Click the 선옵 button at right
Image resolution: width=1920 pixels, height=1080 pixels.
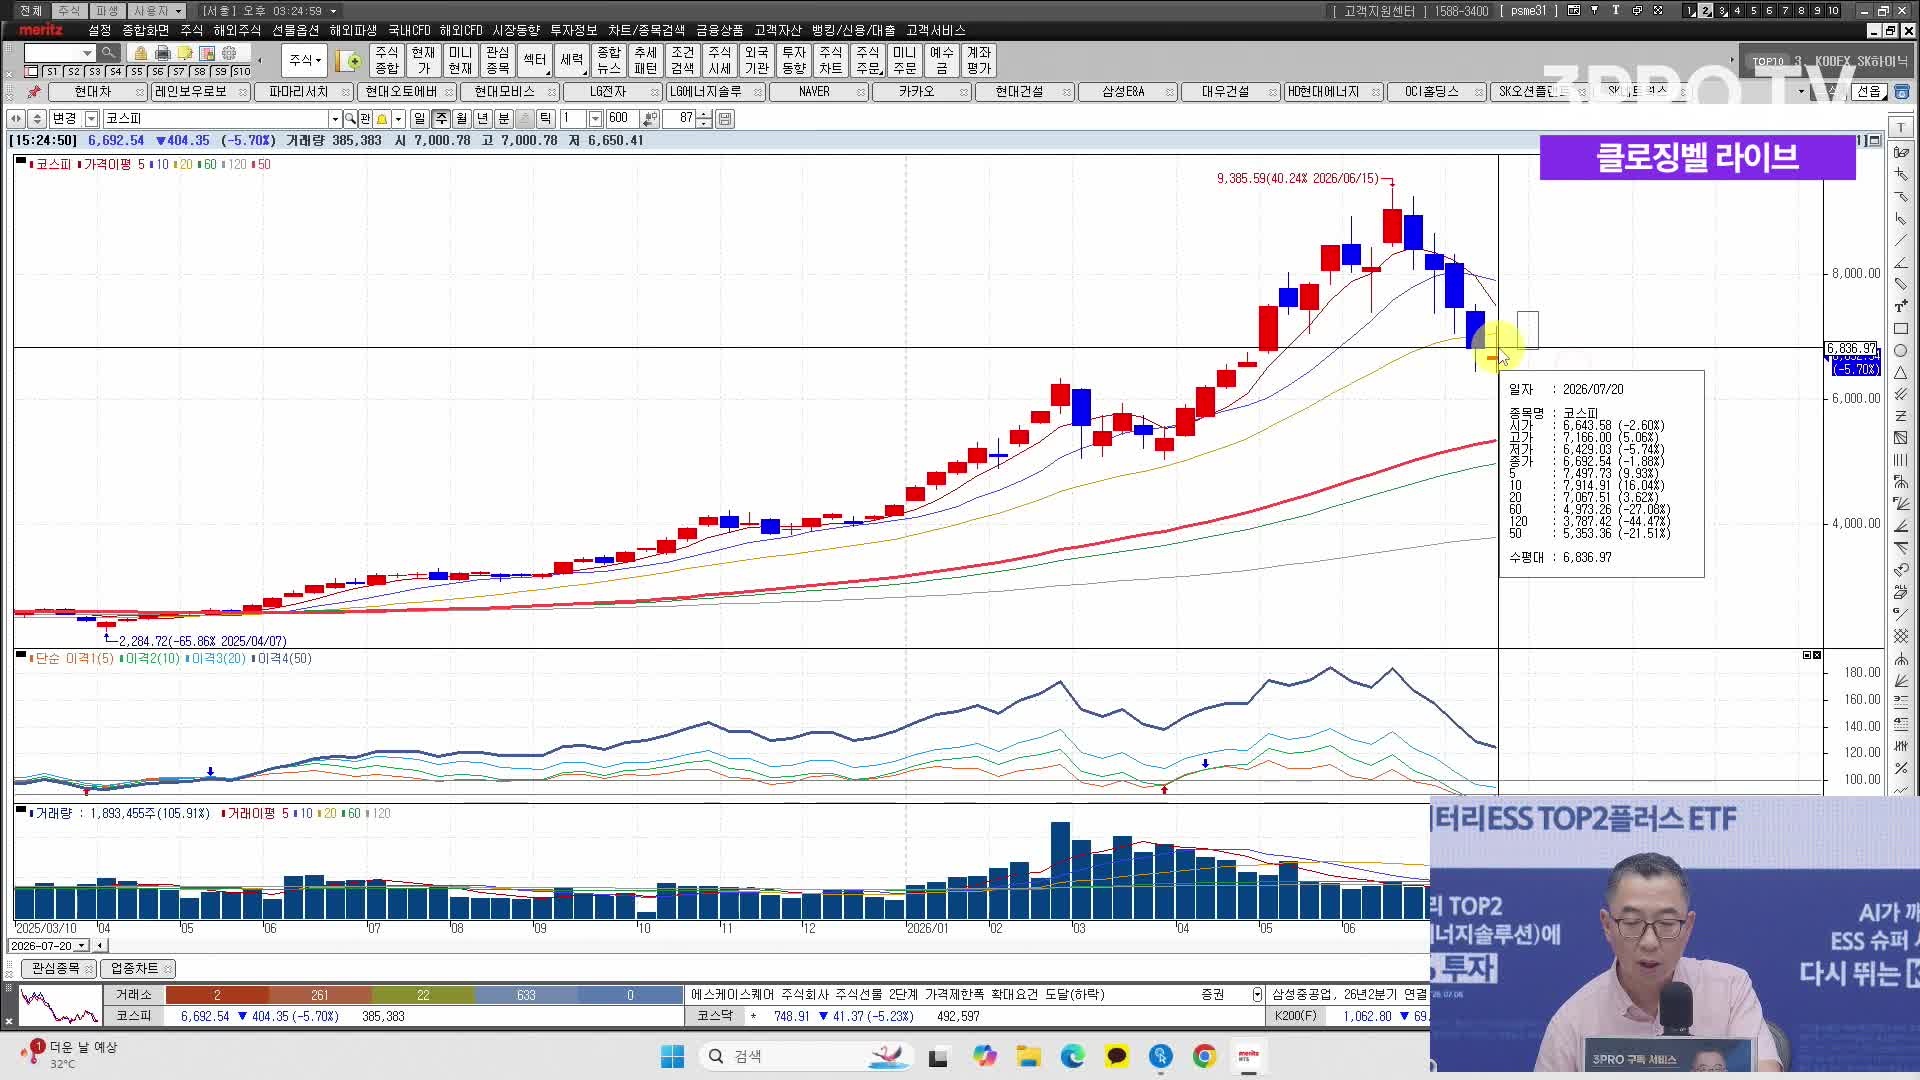click(1869, 91)
